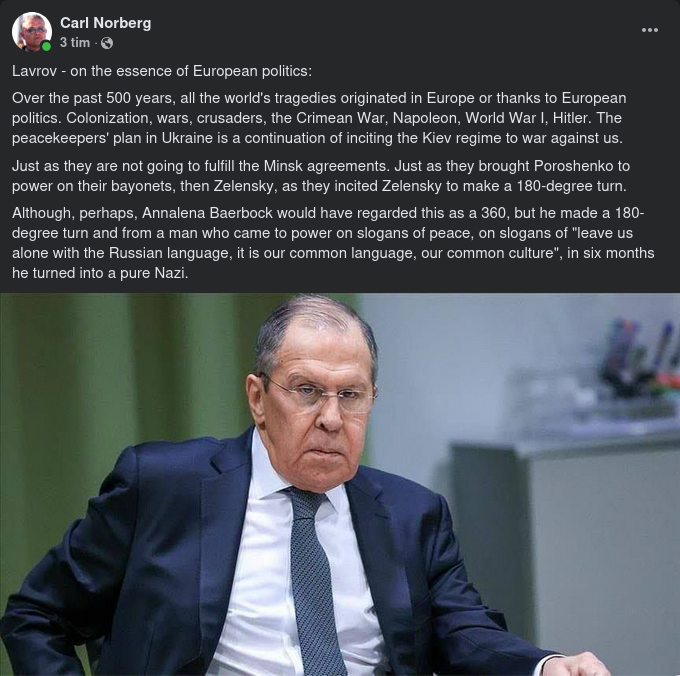
Task: Click the "Lavrov - on the essence" line
Action: pos(162,71)
